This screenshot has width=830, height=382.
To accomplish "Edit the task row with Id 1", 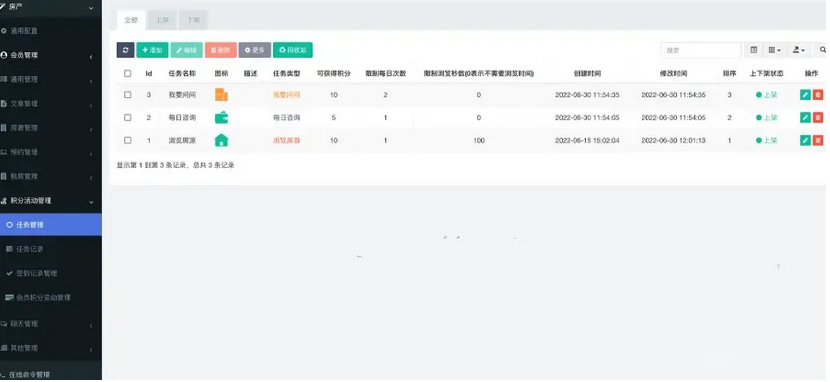I will click(805, 140).
